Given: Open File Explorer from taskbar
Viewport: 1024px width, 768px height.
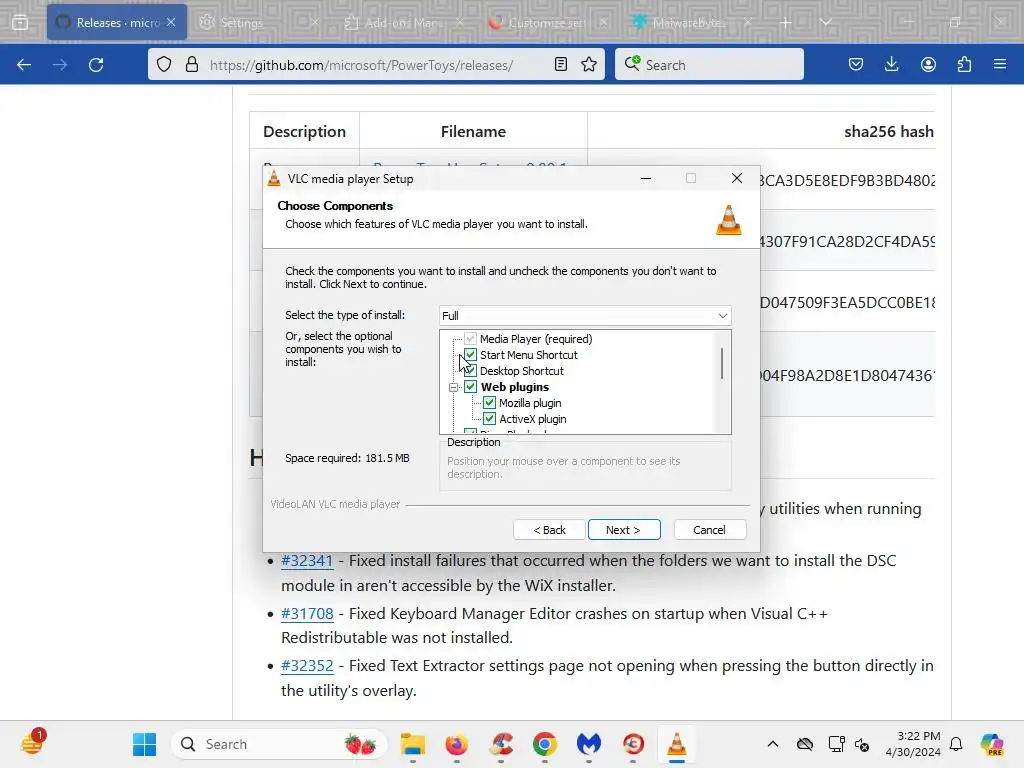Looking at the screenshot, I should click(x=413, y=744).
